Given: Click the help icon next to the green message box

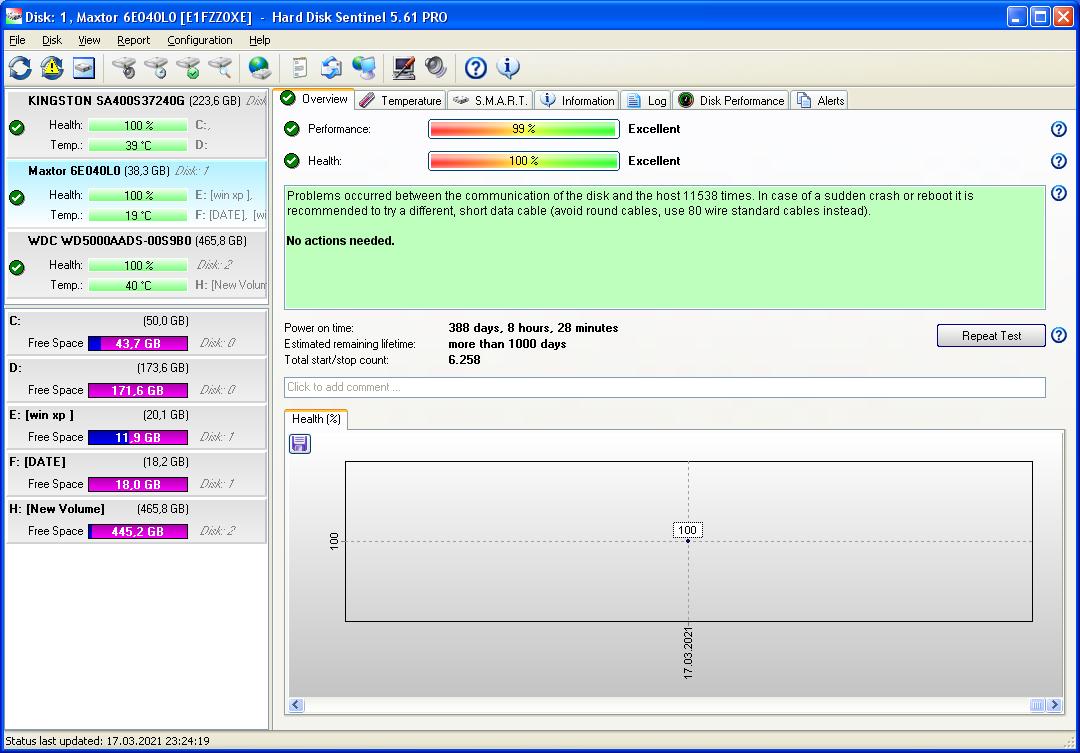Looking at the screenshot, I should tap(1059, 193).
